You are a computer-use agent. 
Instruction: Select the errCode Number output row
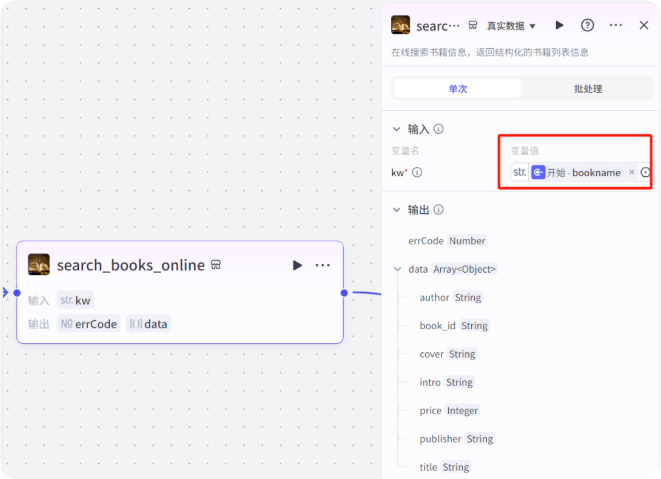point(447,241)
